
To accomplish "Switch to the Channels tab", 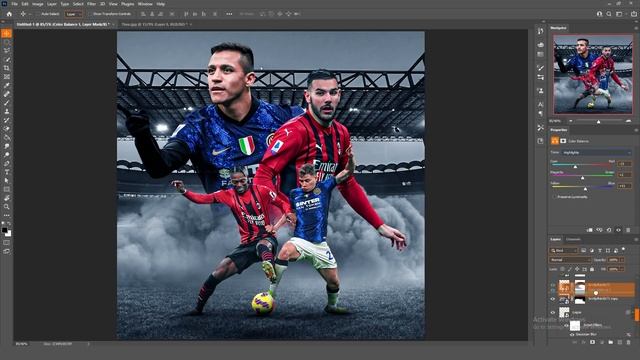I will 573,240.
